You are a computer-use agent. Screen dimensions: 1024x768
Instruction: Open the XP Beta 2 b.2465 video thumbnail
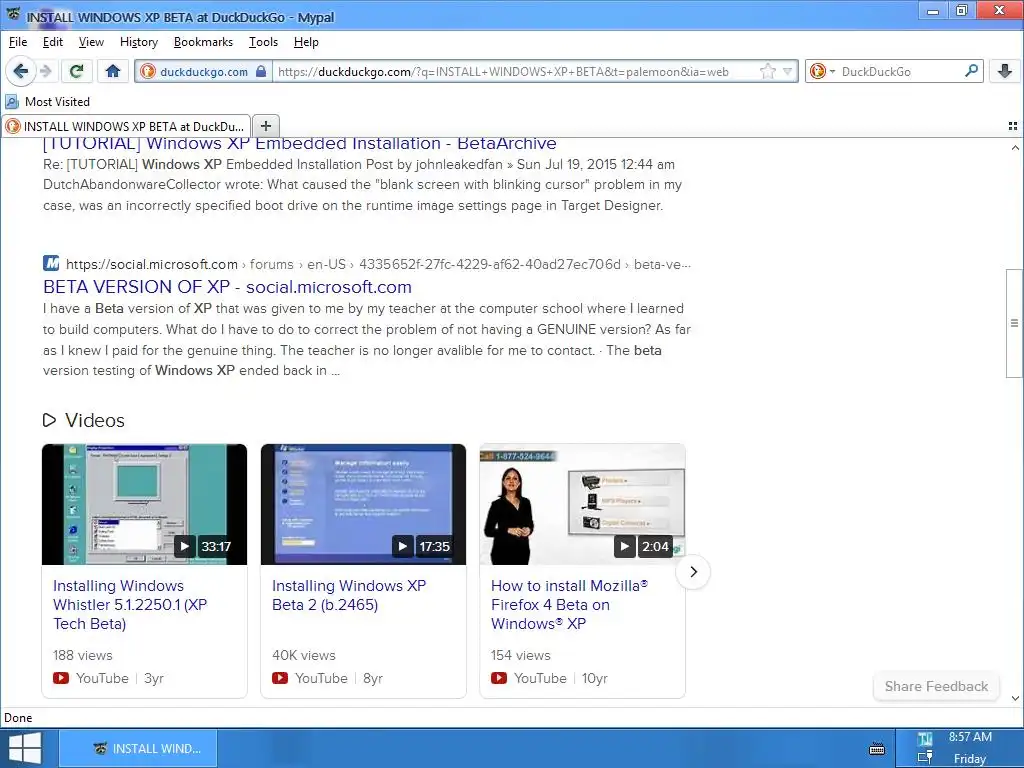pos(363,504)
